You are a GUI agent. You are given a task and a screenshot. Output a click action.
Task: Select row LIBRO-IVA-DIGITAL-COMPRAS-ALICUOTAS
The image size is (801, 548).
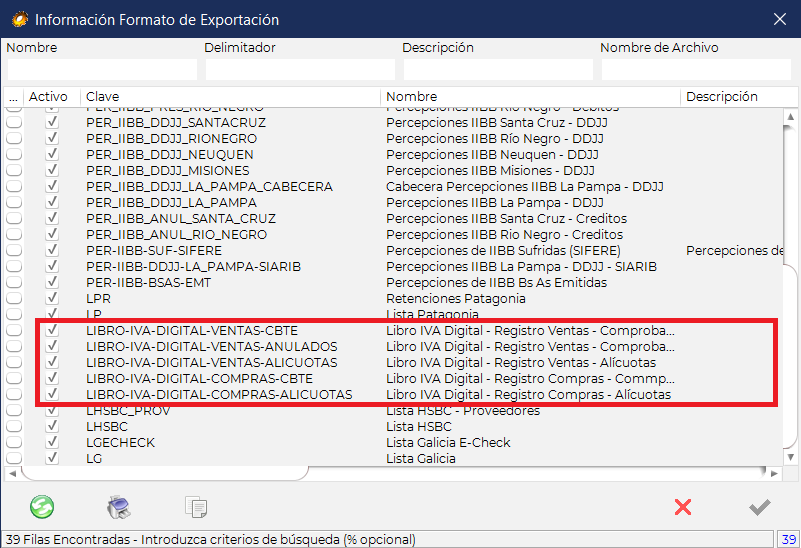393,394
